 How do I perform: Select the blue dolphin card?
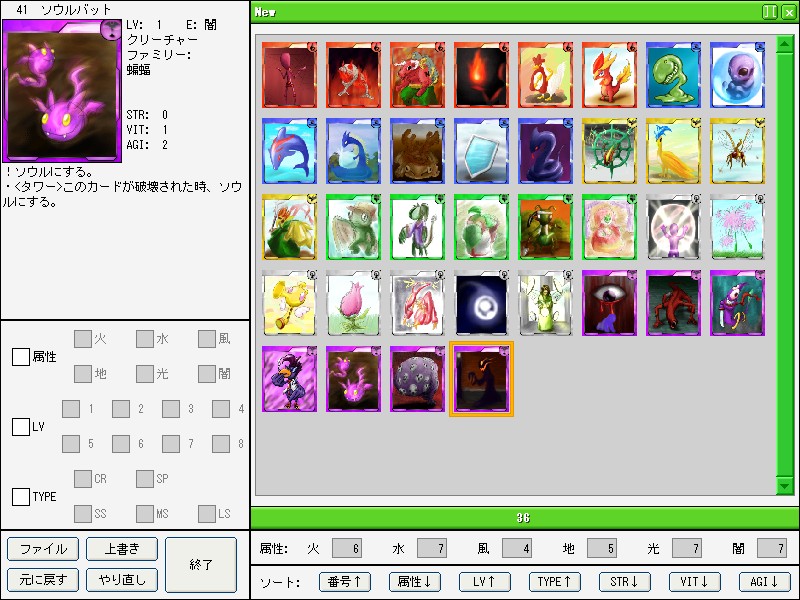click(x=289, y=151)
